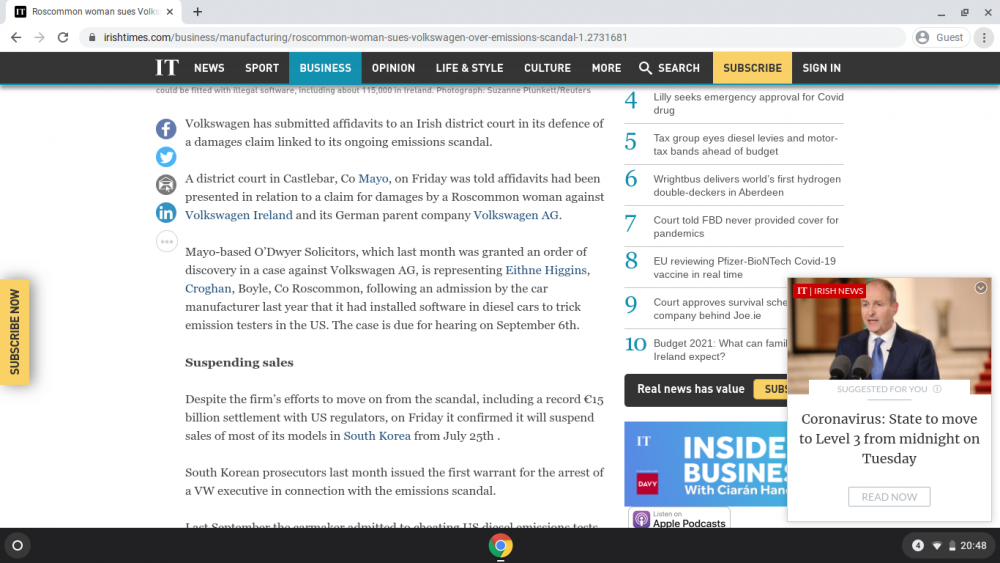Close the Roscommon woman article tab
The image size is (1000, 563).
pos(170,11)
